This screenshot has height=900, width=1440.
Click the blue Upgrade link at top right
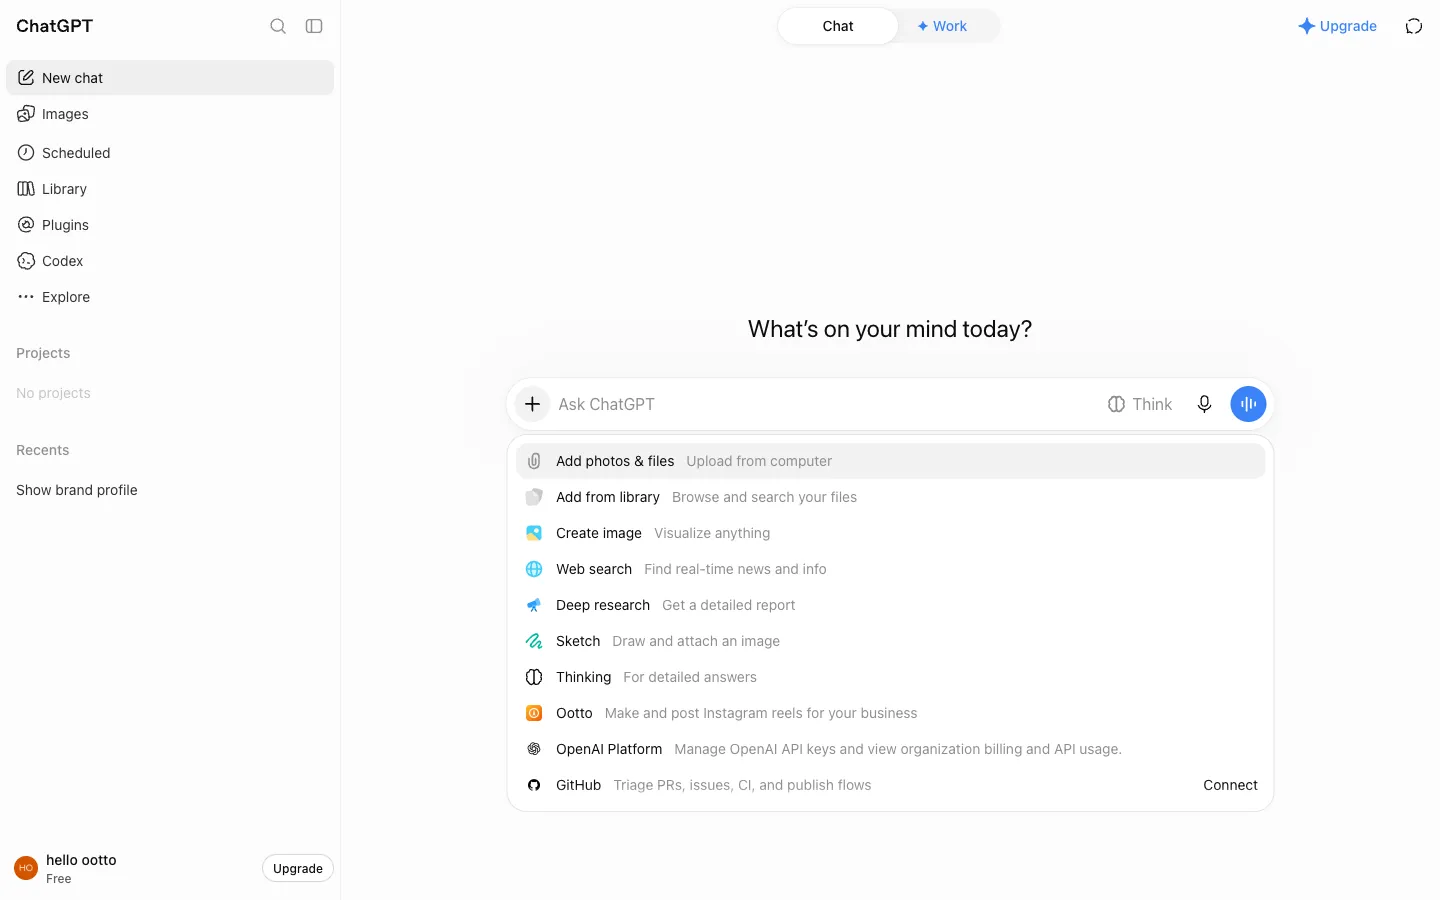coord(1337,26)
